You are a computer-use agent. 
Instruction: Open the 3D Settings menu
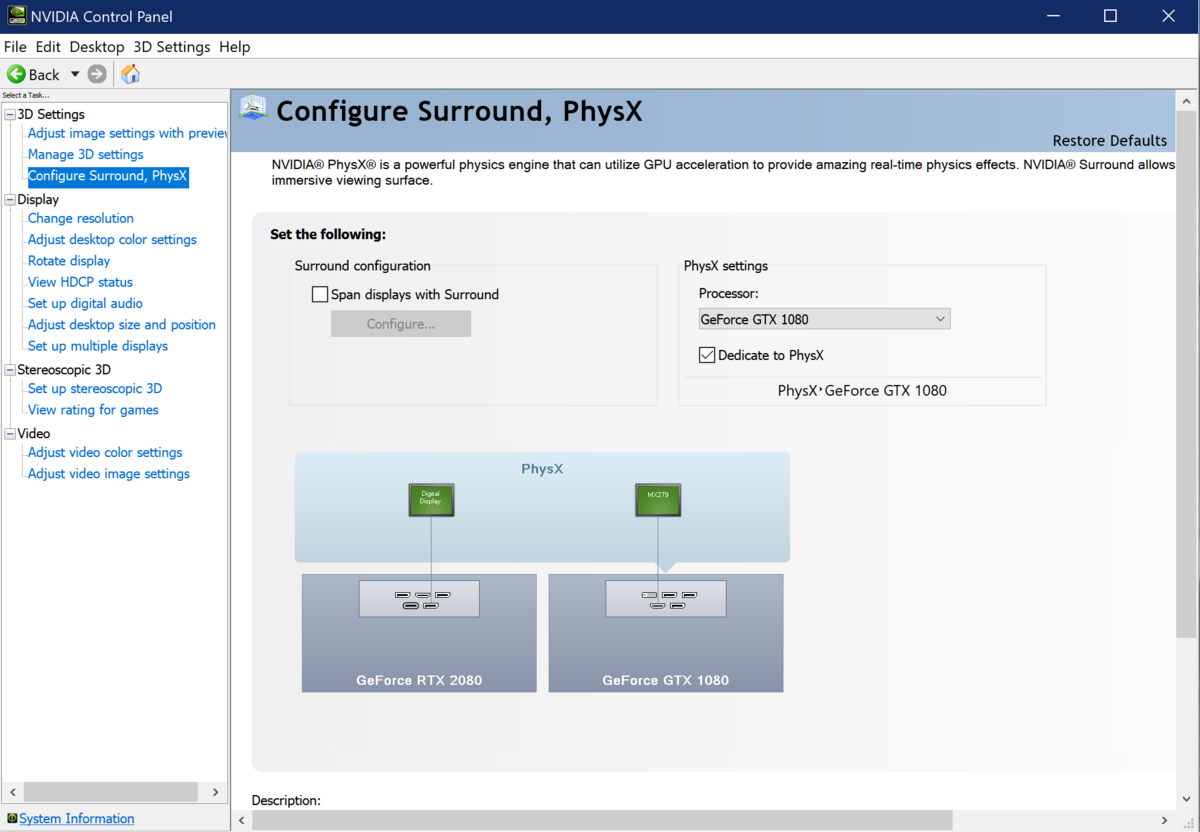tap(172, 47)
